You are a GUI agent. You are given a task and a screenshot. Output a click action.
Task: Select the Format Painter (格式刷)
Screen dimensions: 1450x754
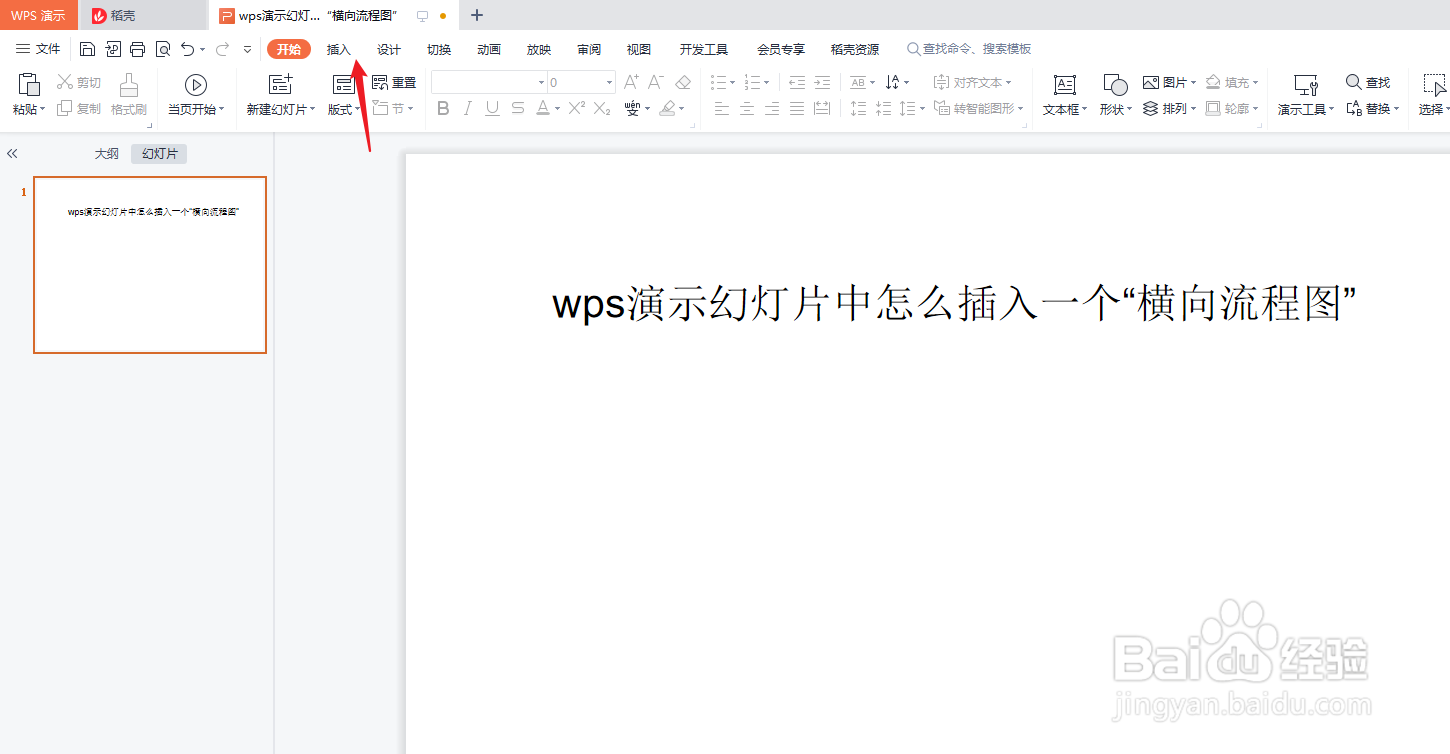pos(129,95)
